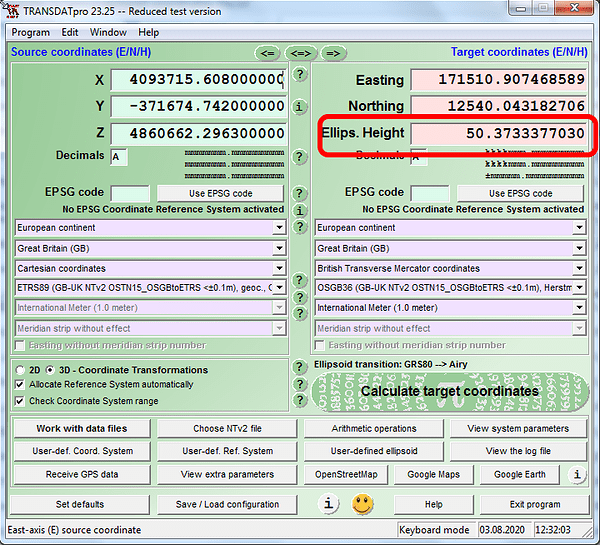Viewport: 600px width, 545px height.
Task: Click View the log file
Action: click(x=518, y=451)
